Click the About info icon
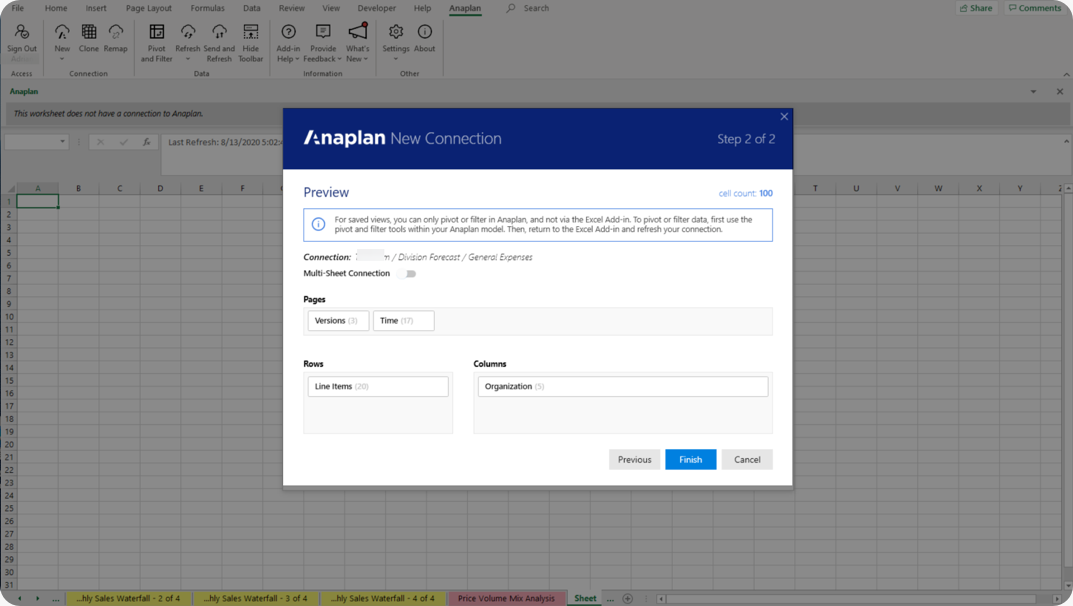1073x606 pixels. [424, 32]
